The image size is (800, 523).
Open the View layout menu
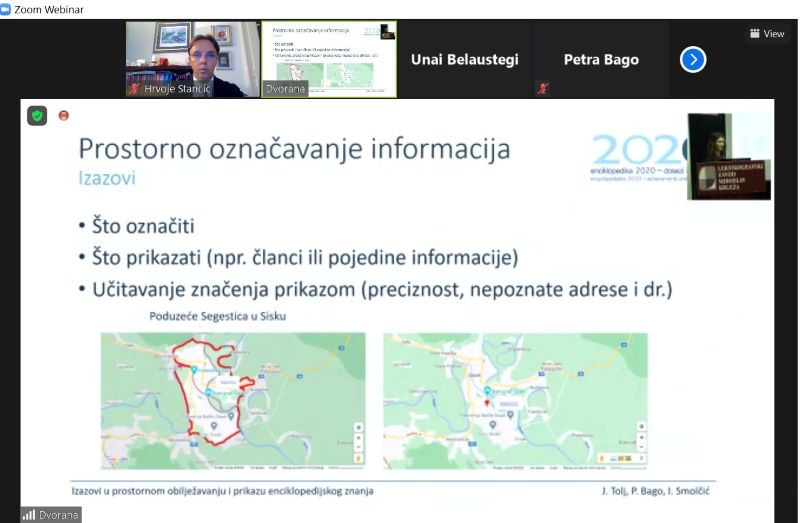pyautogui.click(x=767, y=33)
